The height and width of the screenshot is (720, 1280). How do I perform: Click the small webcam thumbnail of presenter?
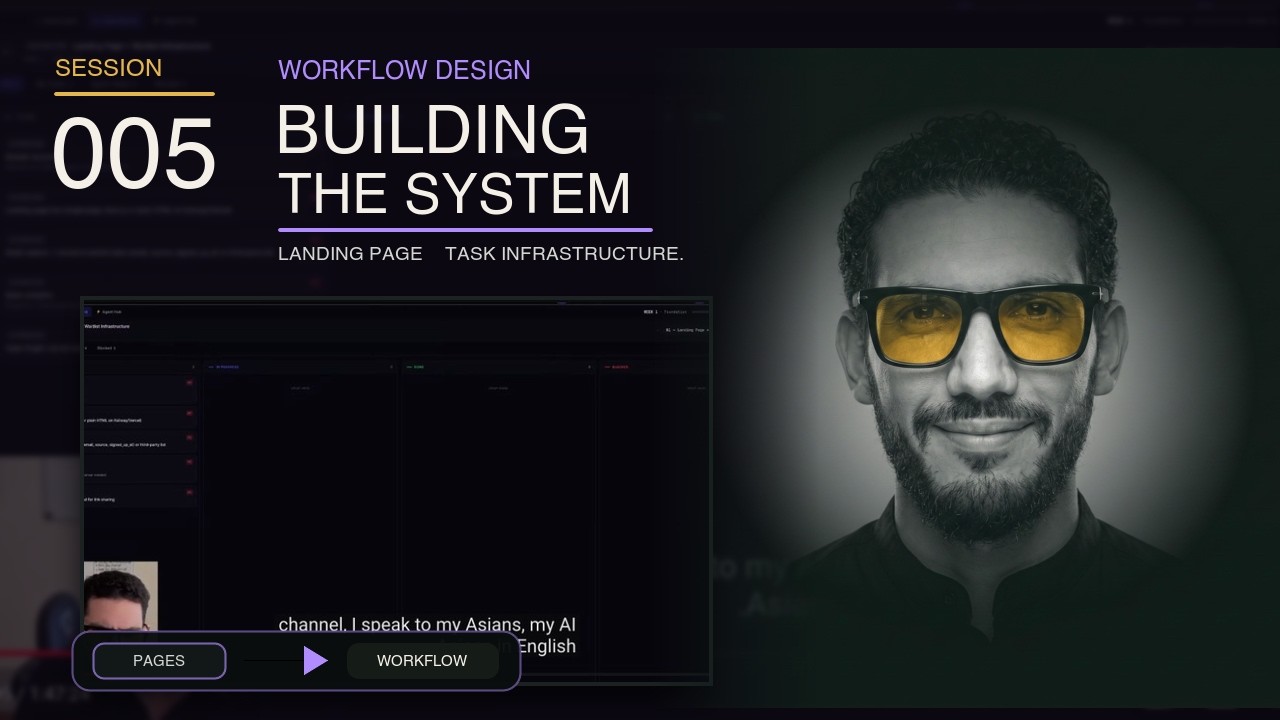(120, 596)
